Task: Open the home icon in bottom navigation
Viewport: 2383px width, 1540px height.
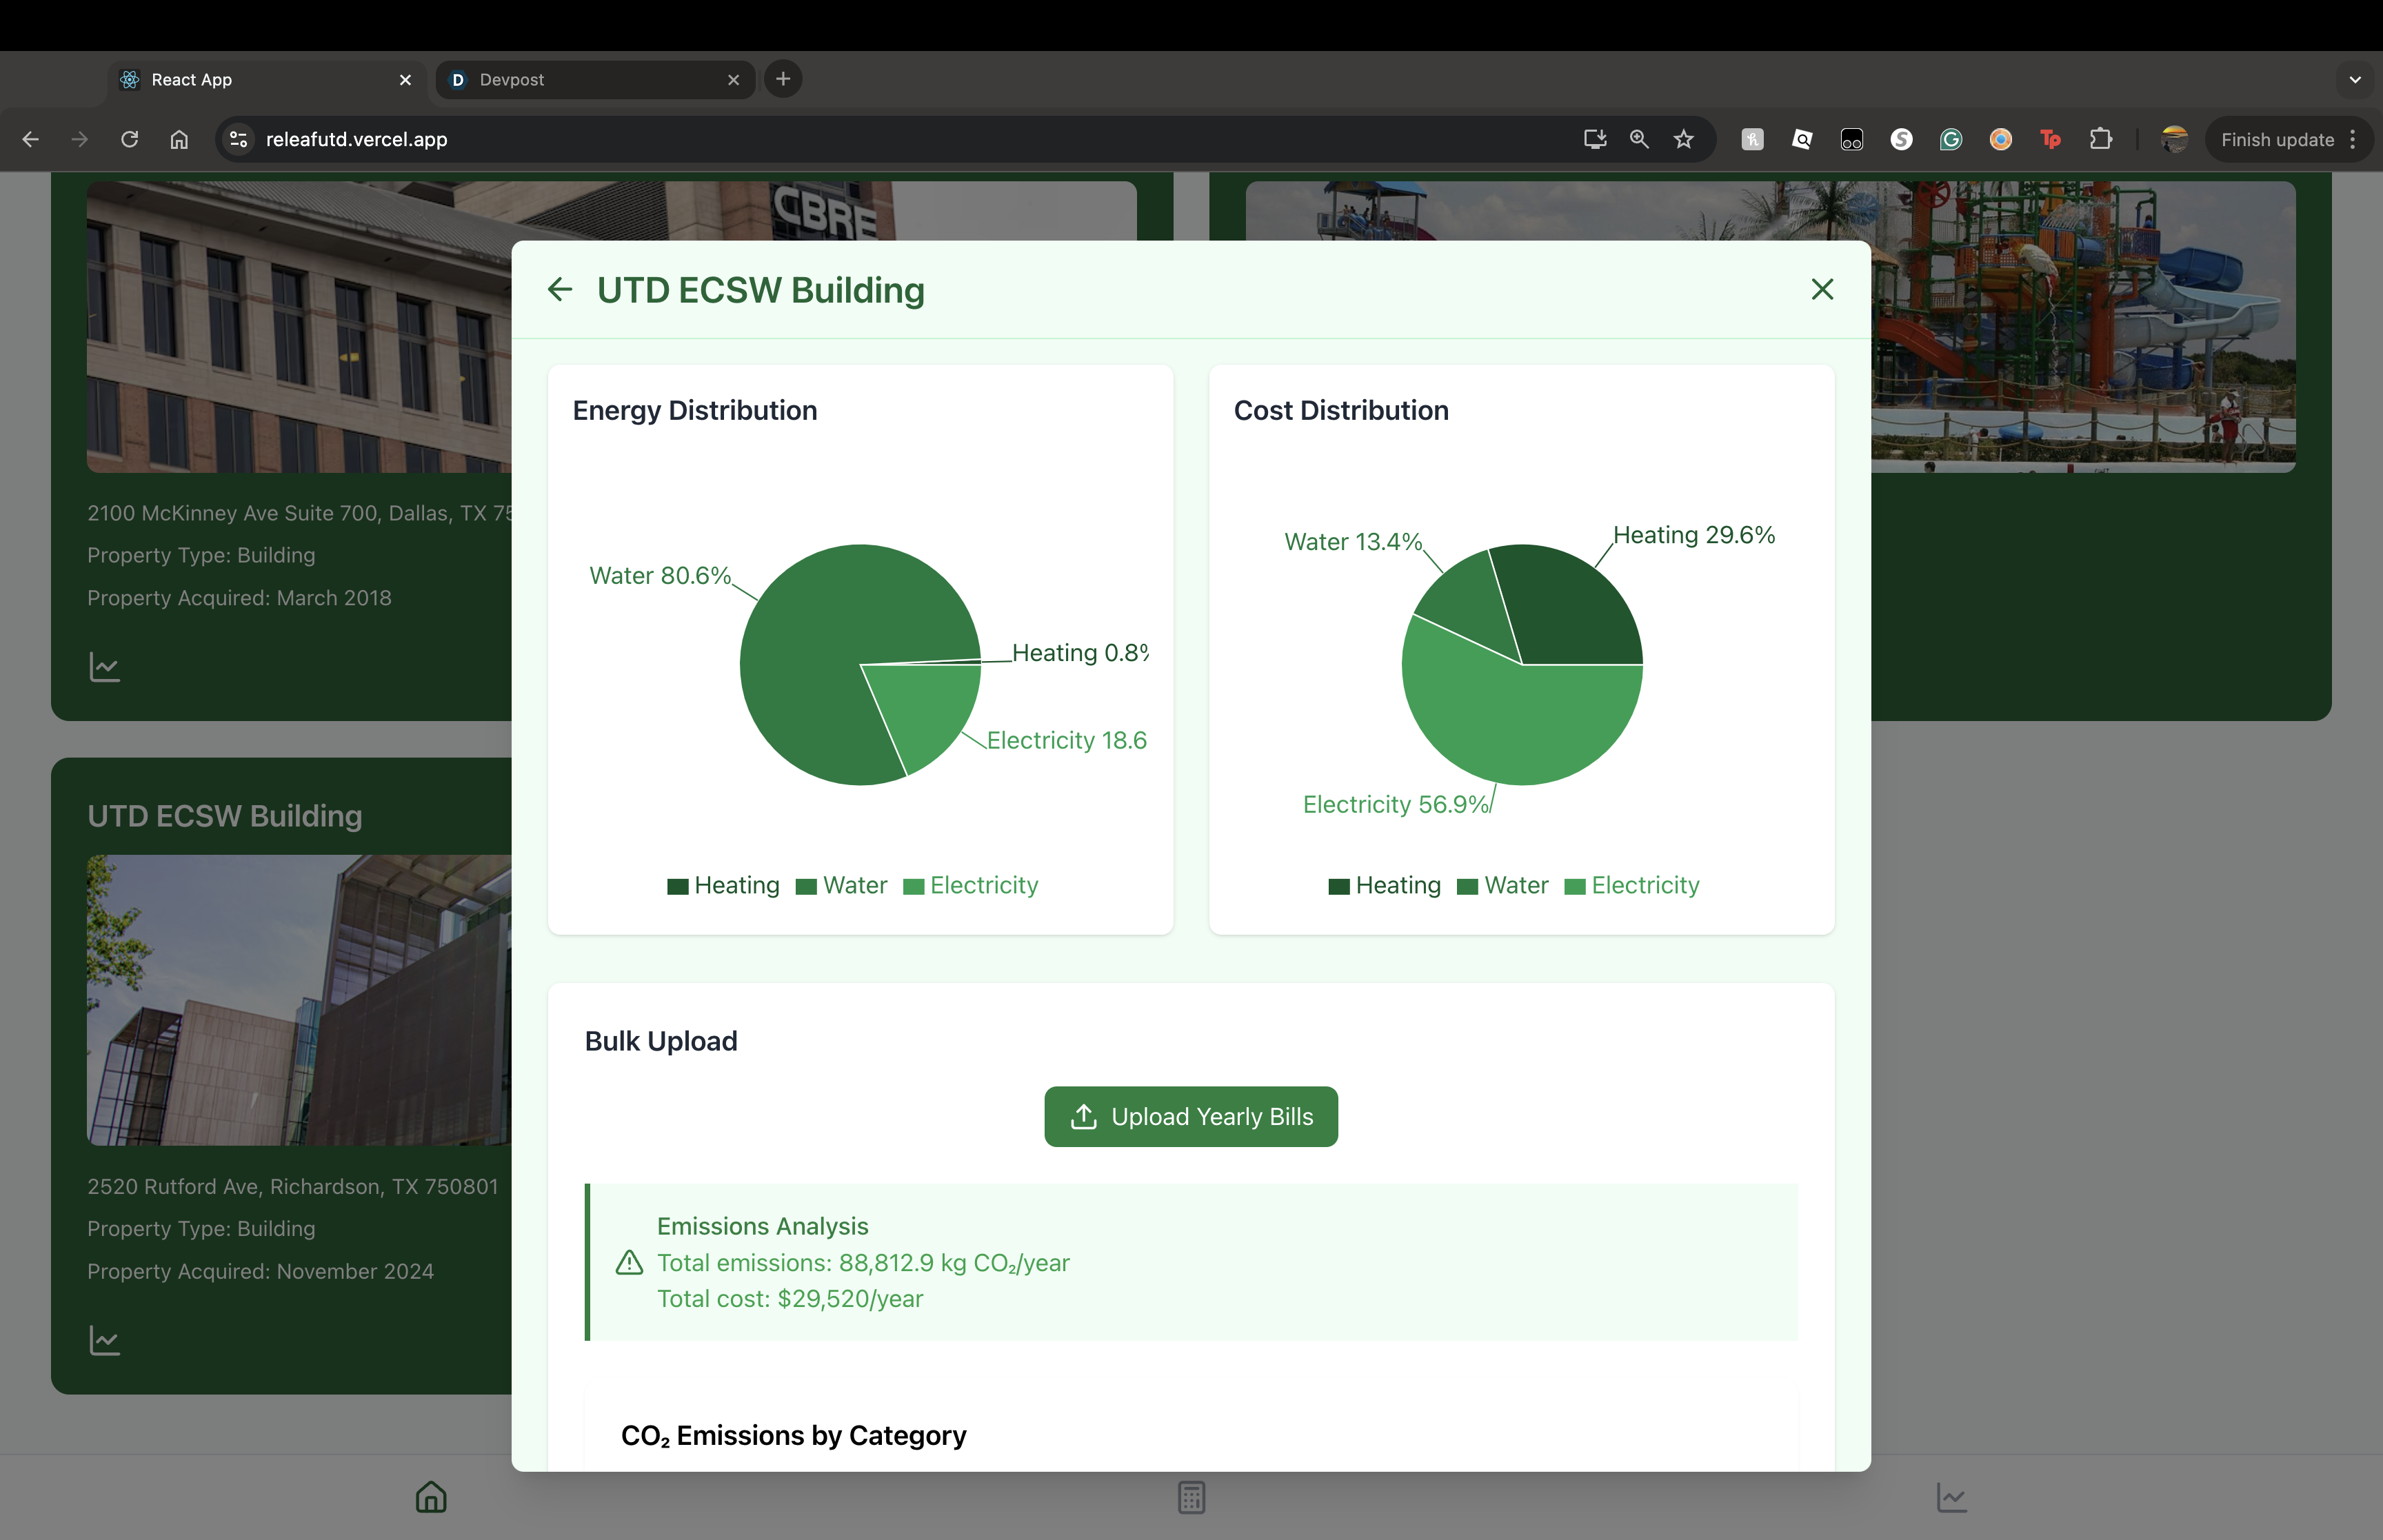Action: pyautogui.click(x=431, y=1497)
